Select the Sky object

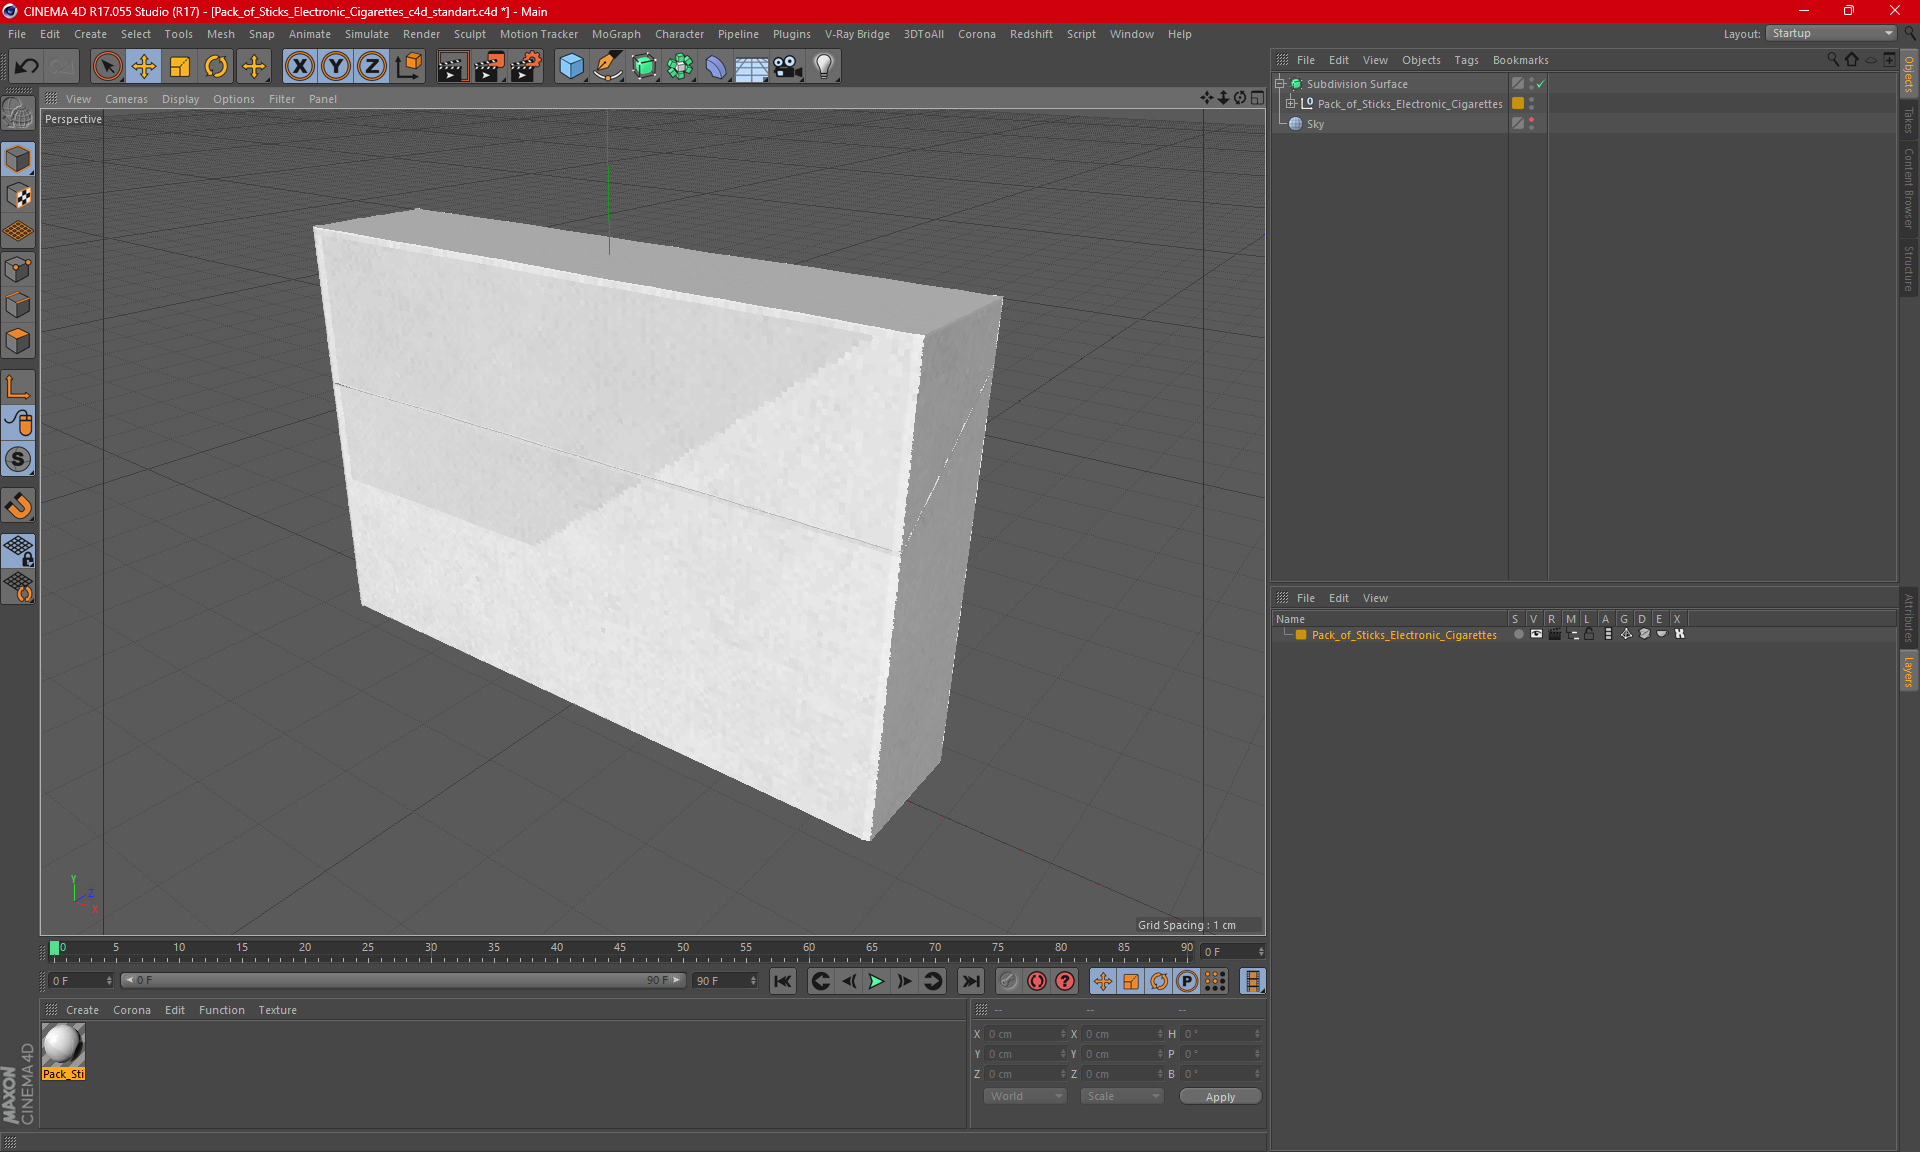(x=1315, y=124)
